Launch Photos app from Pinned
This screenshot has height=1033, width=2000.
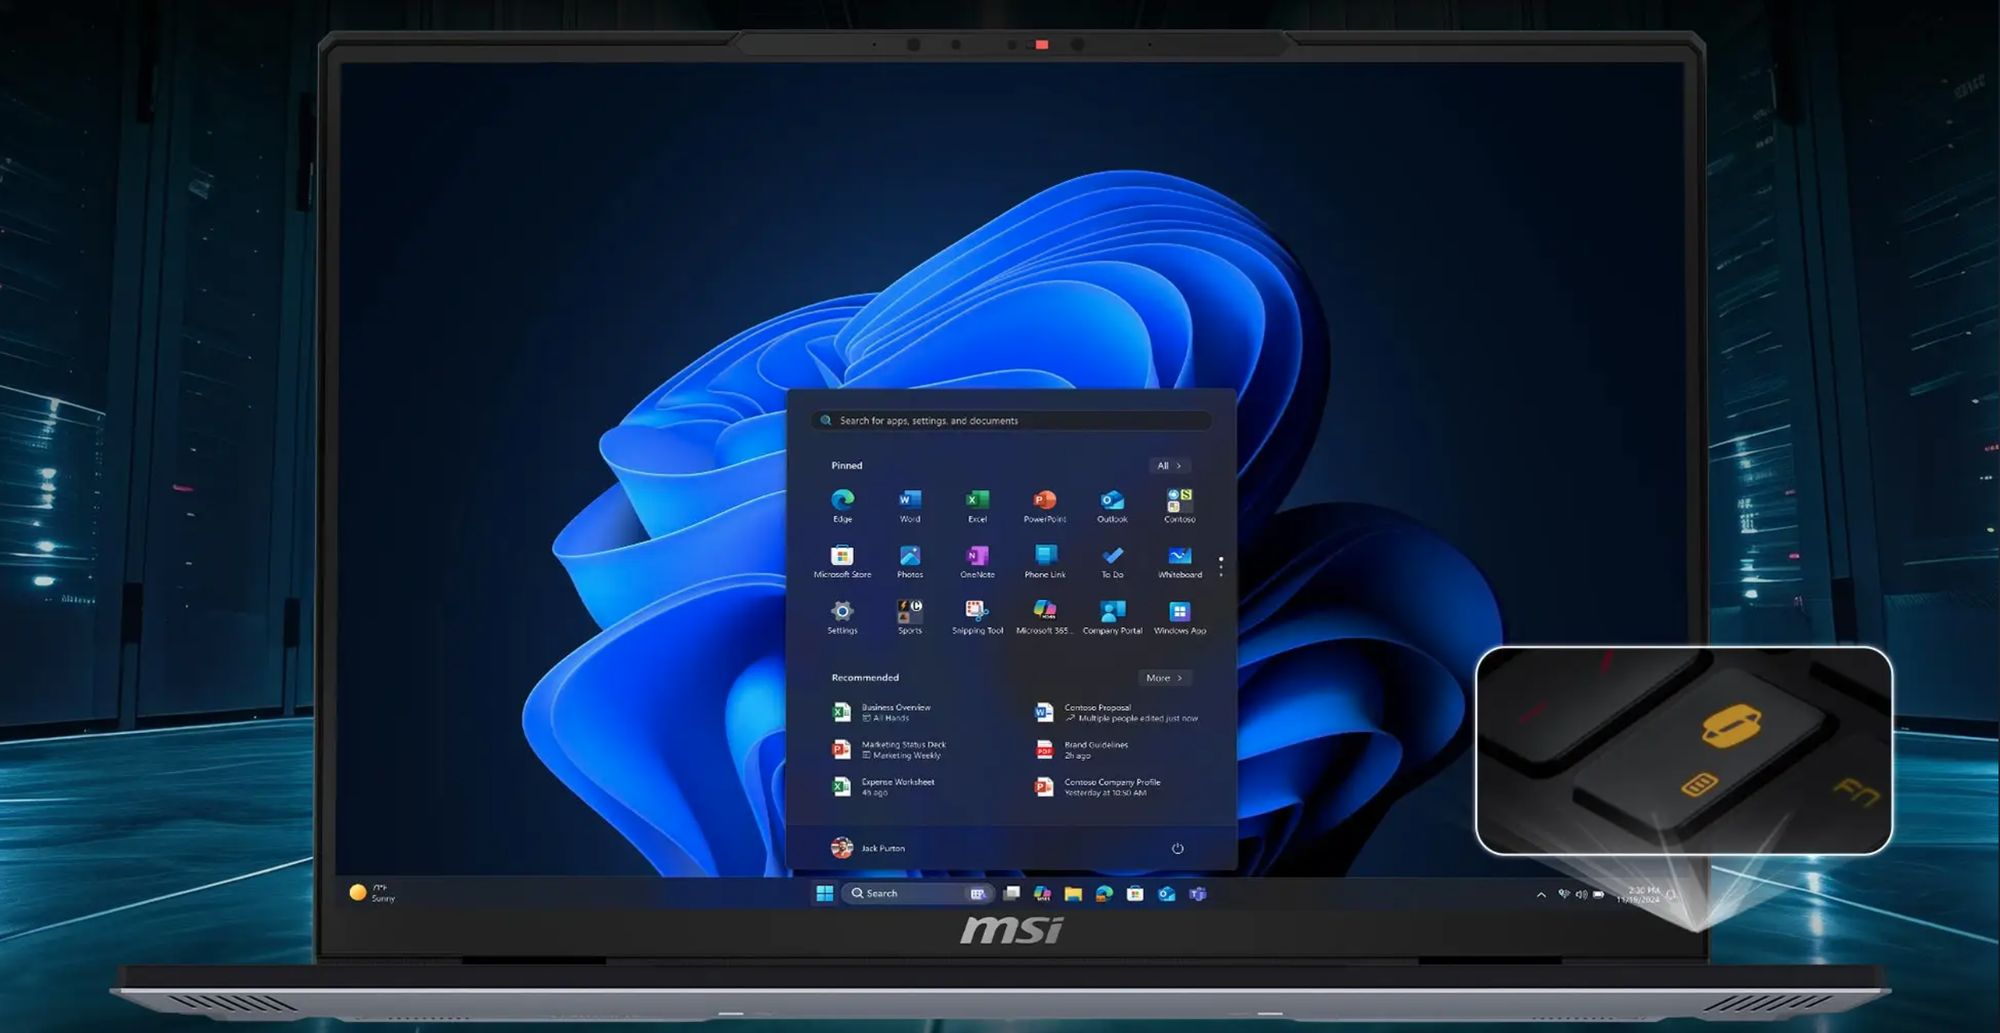tap(909, 561)
